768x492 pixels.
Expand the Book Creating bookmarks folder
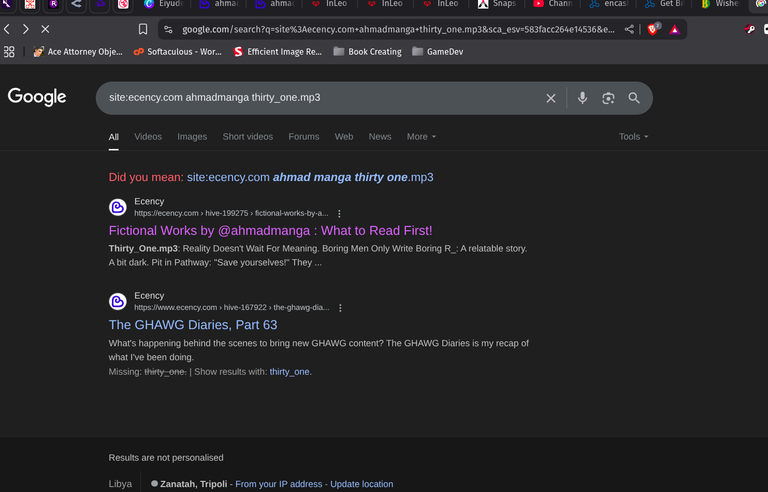(x=367, y=51)
